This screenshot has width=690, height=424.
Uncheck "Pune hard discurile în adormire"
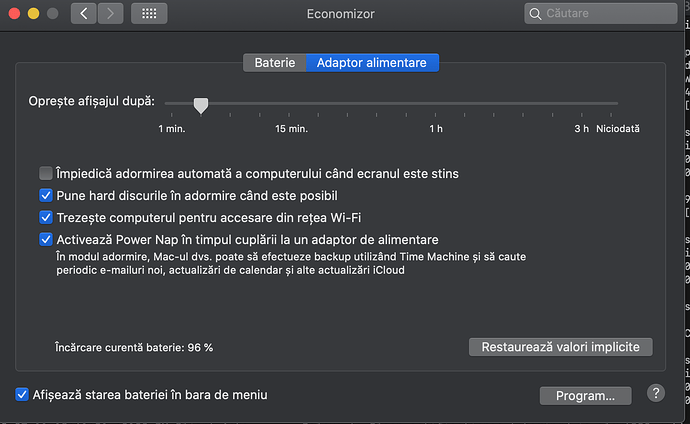coord(46,195)
